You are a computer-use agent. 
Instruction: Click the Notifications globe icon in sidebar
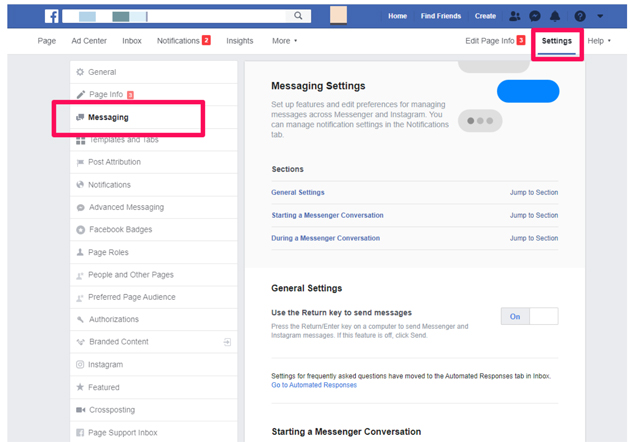click(x=80, y=184)
